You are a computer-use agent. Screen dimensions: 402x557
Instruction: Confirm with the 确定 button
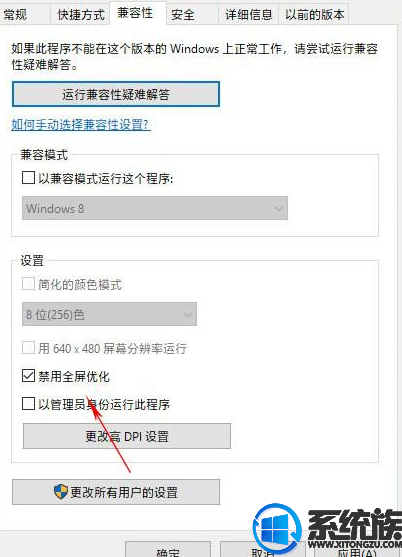point(168,550)
